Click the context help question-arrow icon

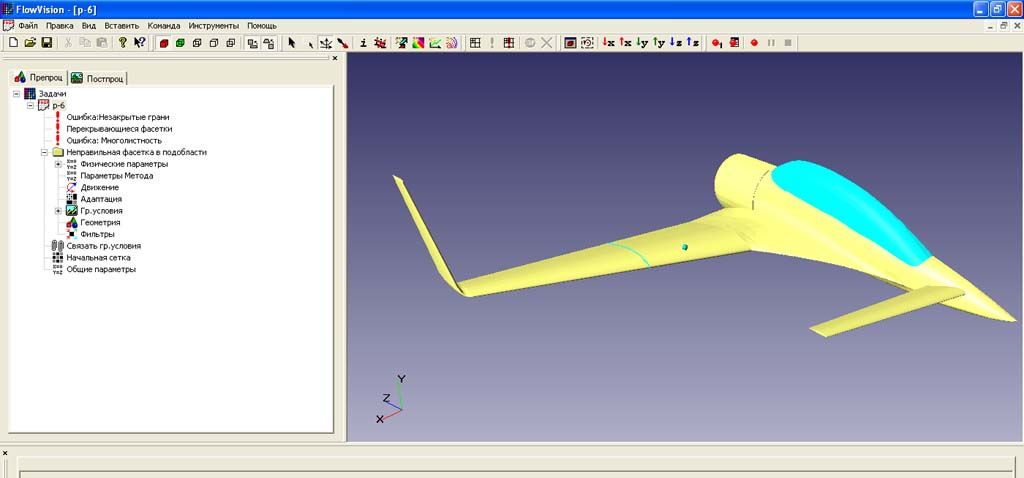(x=139, y=43)
